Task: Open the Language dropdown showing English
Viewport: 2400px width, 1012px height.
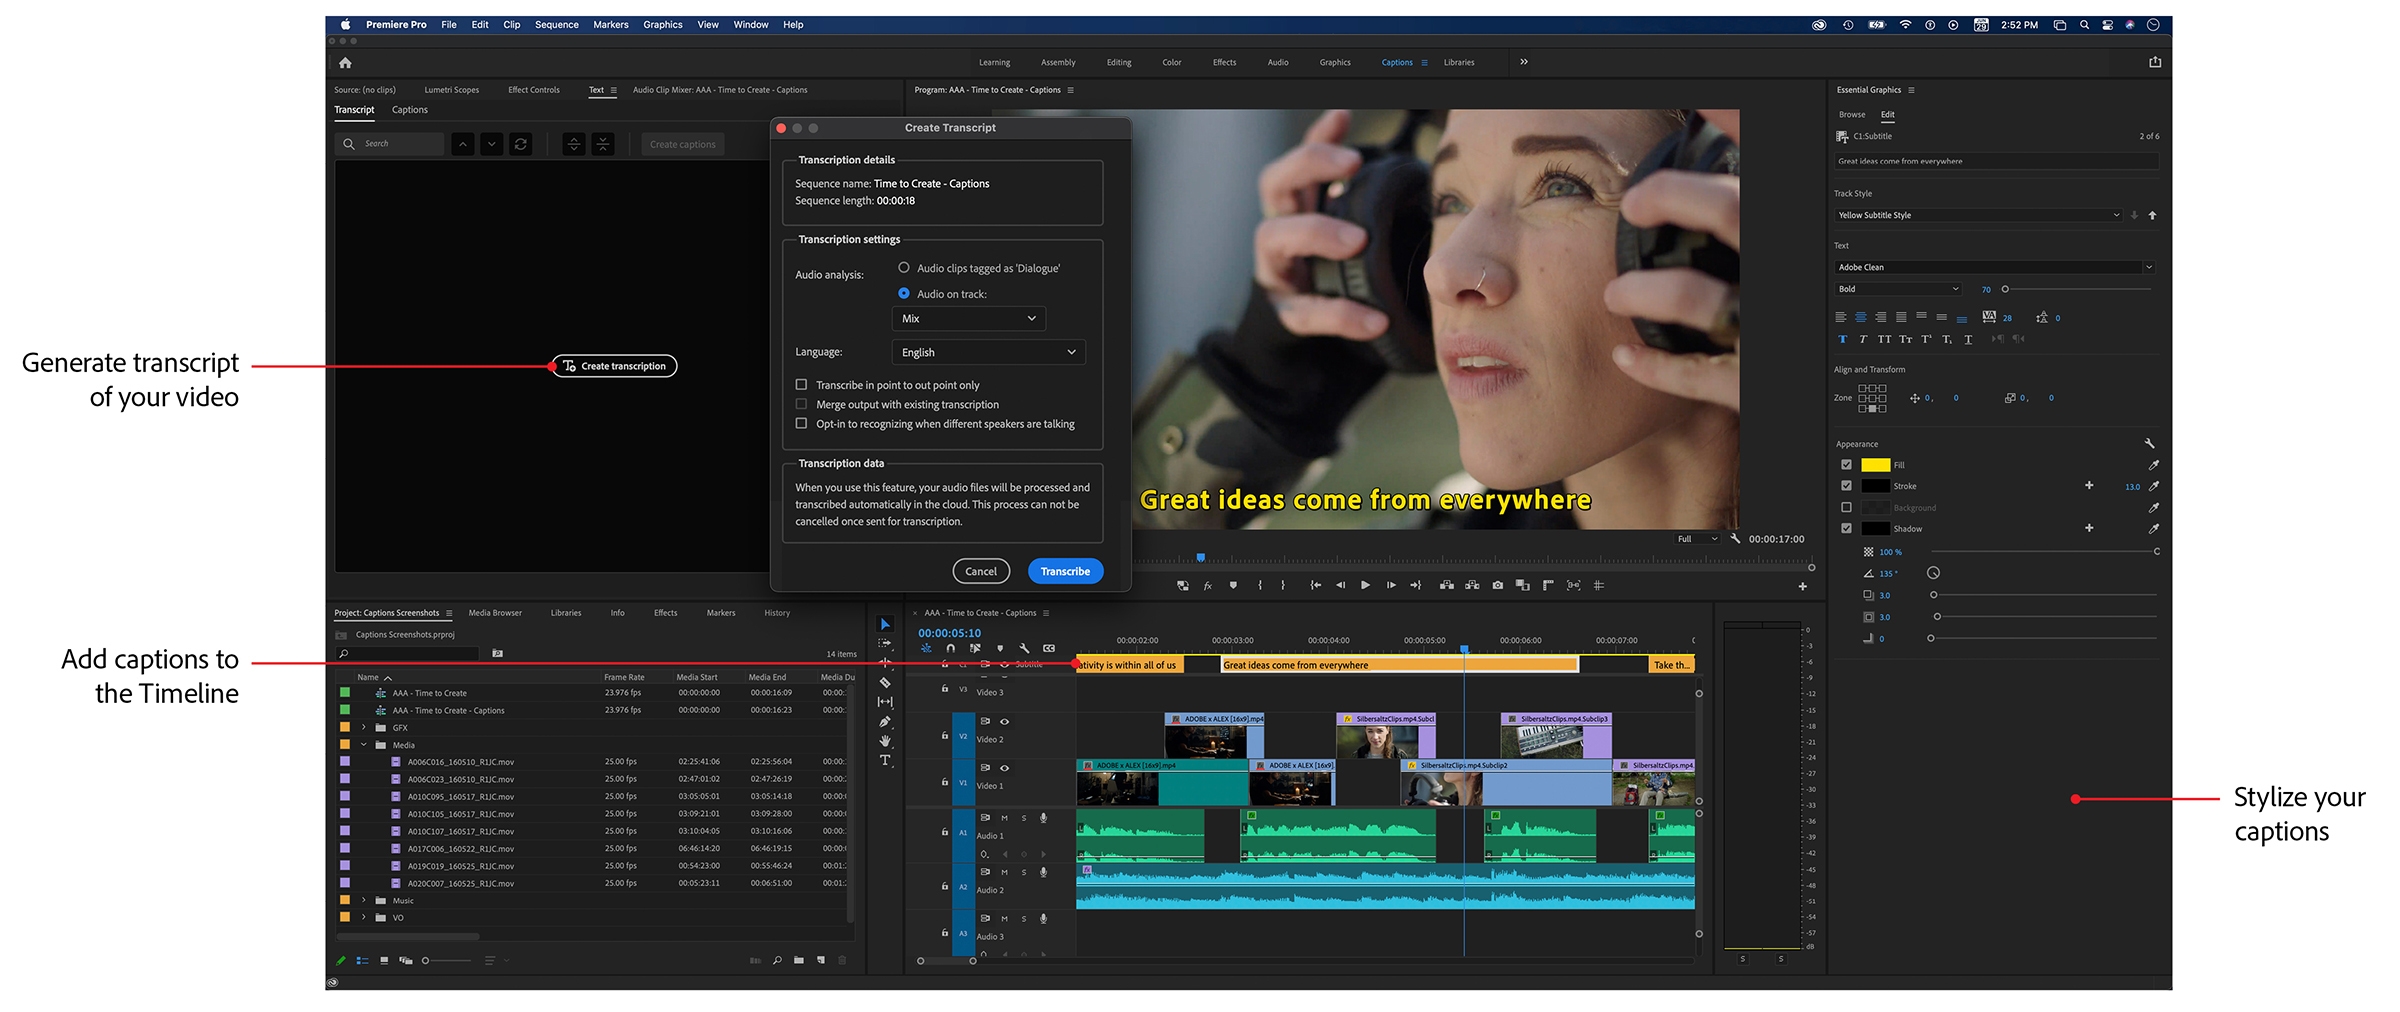Action: point(987,352)
